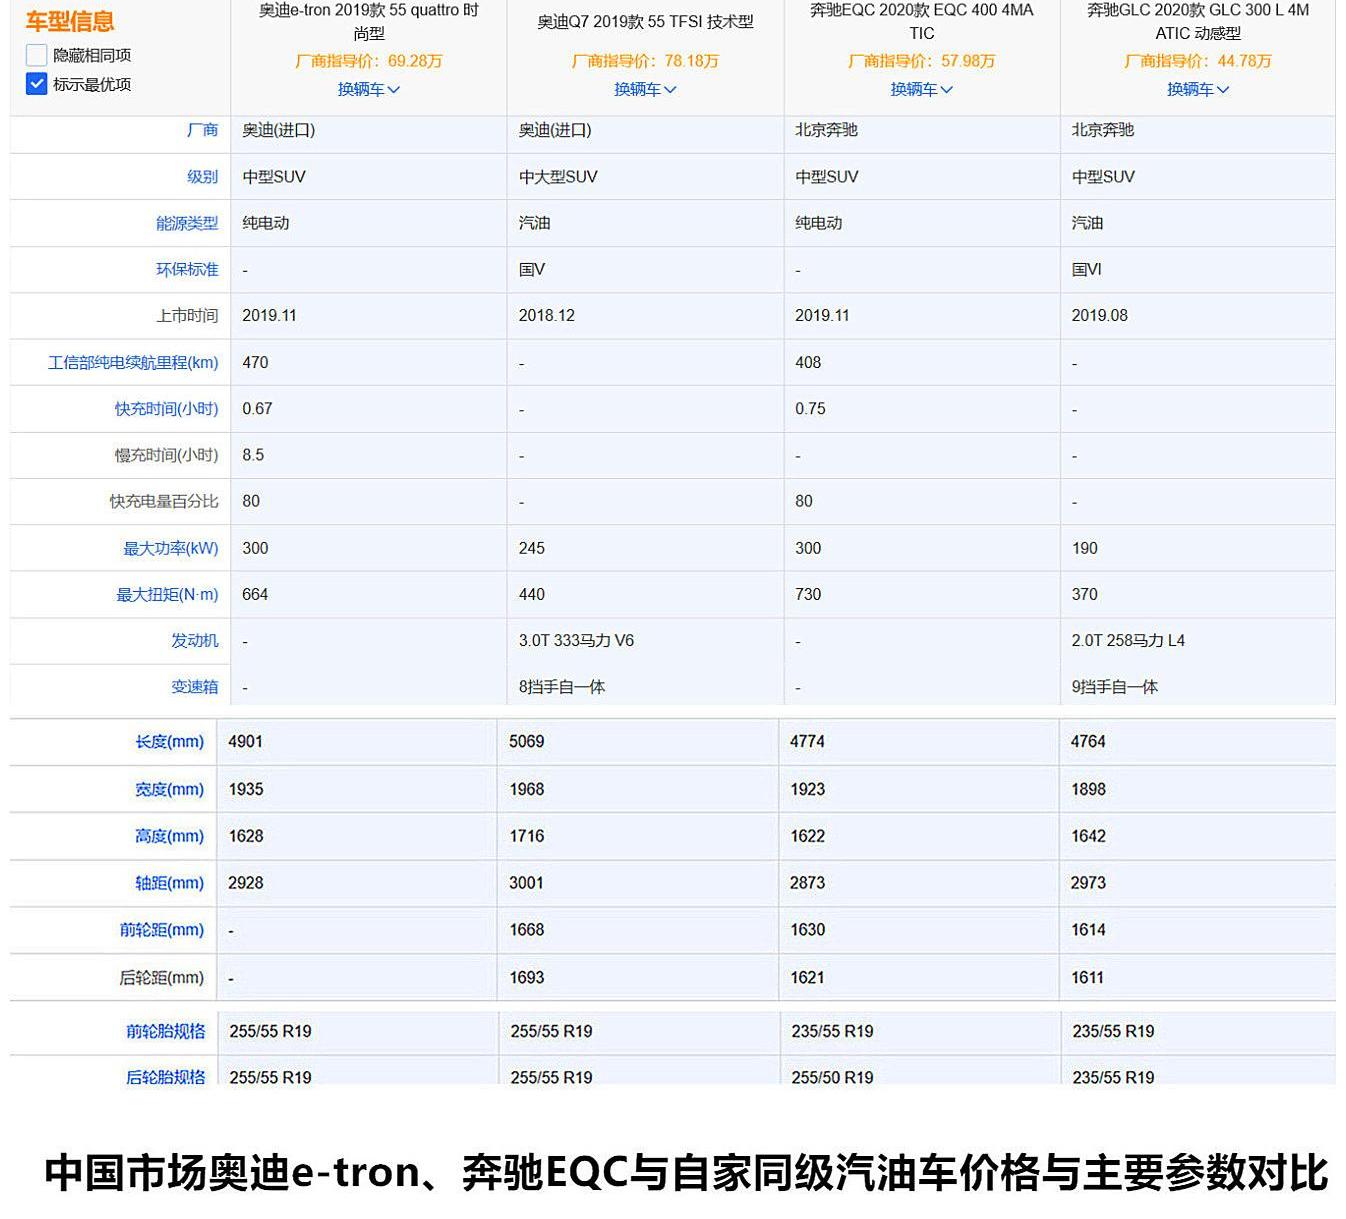
Task: Click the 工信部纯电续航里程(km) label
Action: [133, 362]
